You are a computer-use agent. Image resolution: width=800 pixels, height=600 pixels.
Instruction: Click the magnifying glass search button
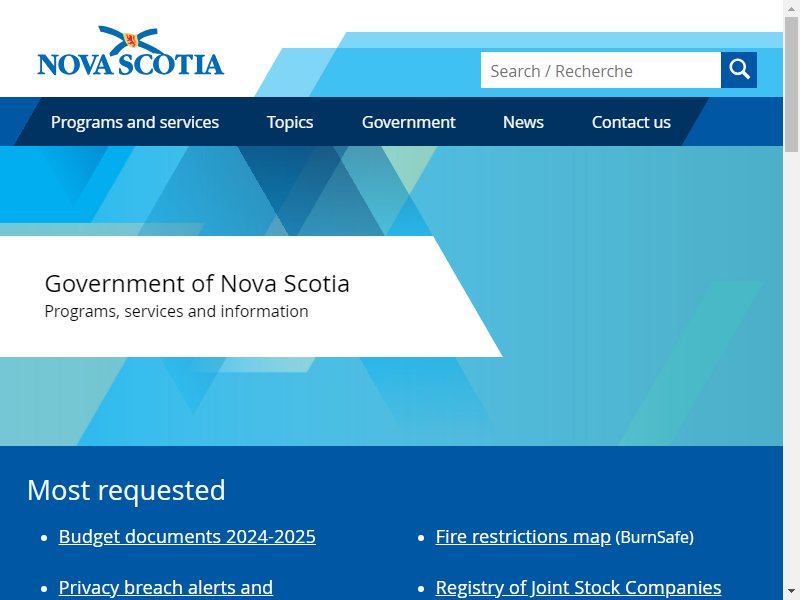739,70
